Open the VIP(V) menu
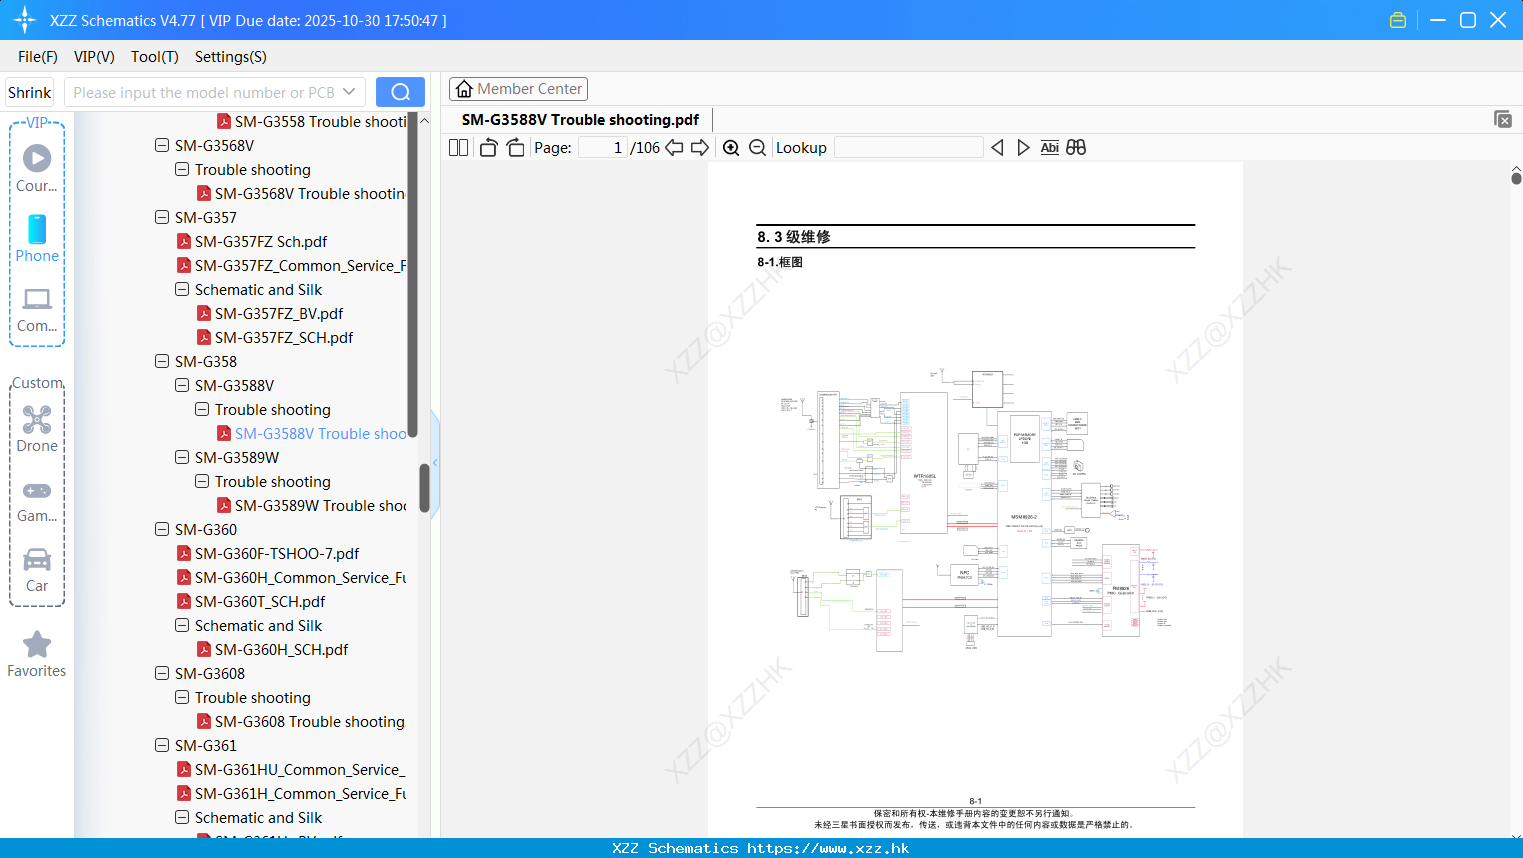This screenshot has width=1523, height=858. pos(94,57)
